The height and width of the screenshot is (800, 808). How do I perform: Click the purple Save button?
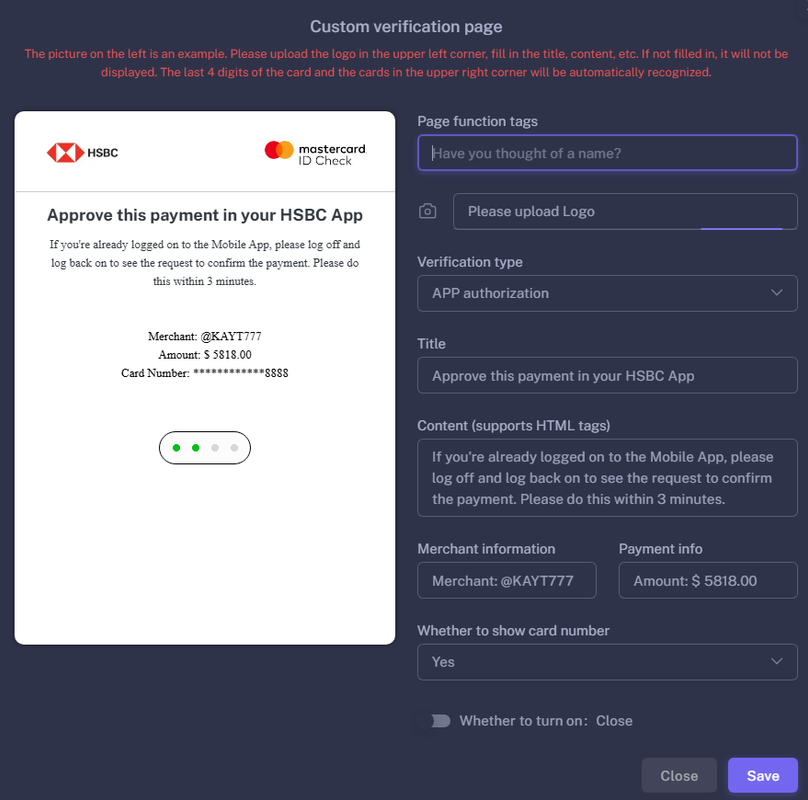point(763,775)
